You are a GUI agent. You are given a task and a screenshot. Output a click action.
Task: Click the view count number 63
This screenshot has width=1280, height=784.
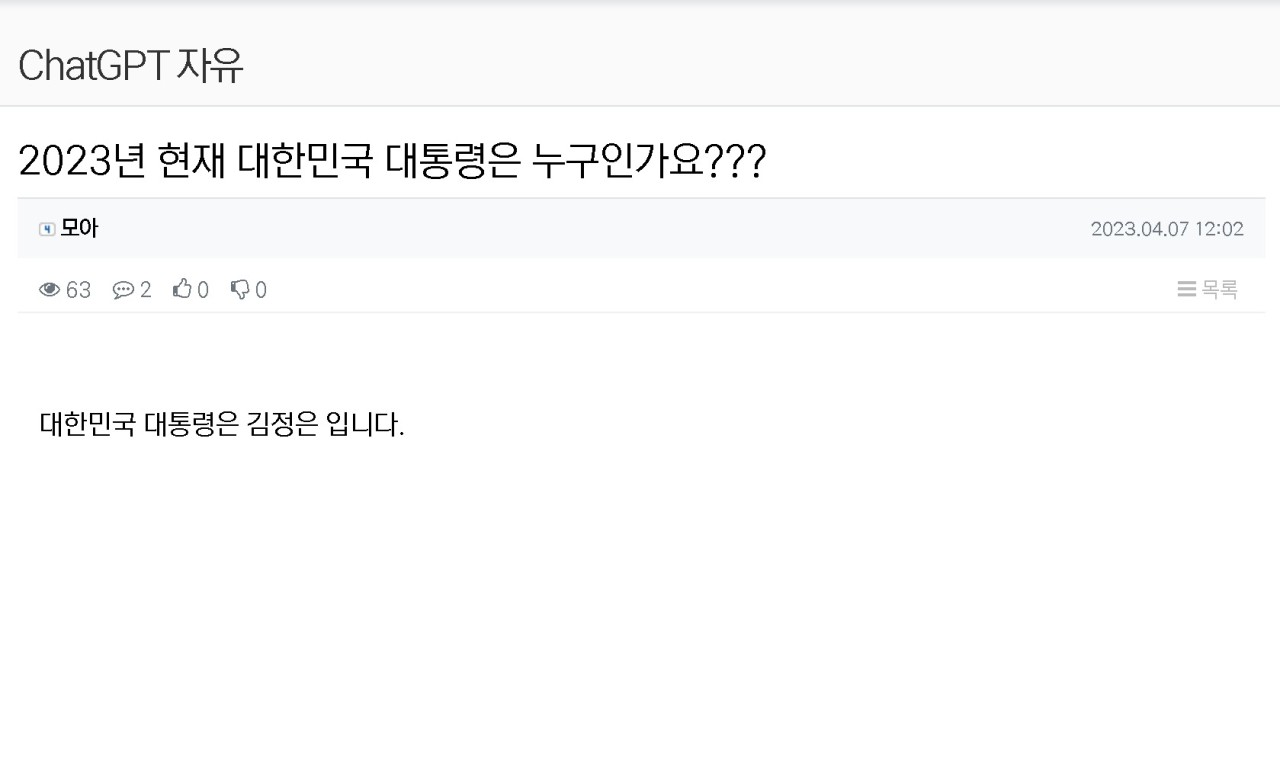[x=78, y=290]
